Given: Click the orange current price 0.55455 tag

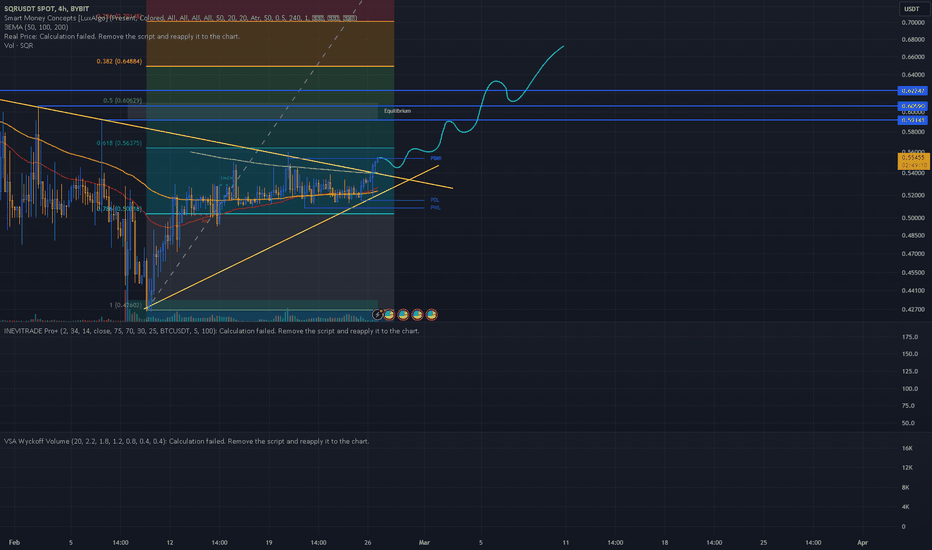Looking at the screenshot, I should (x=913, y=161).
